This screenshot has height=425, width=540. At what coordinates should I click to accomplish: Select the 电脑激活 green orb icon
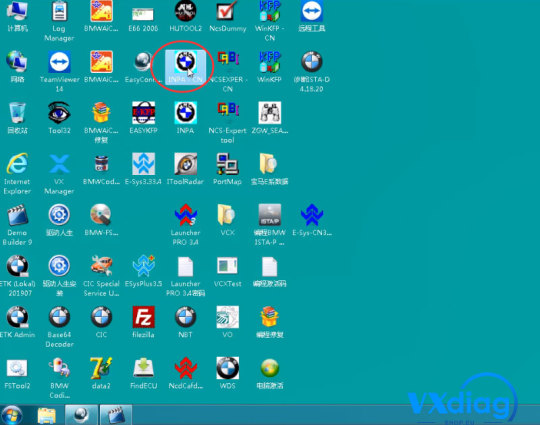click(x=270, y=373)
